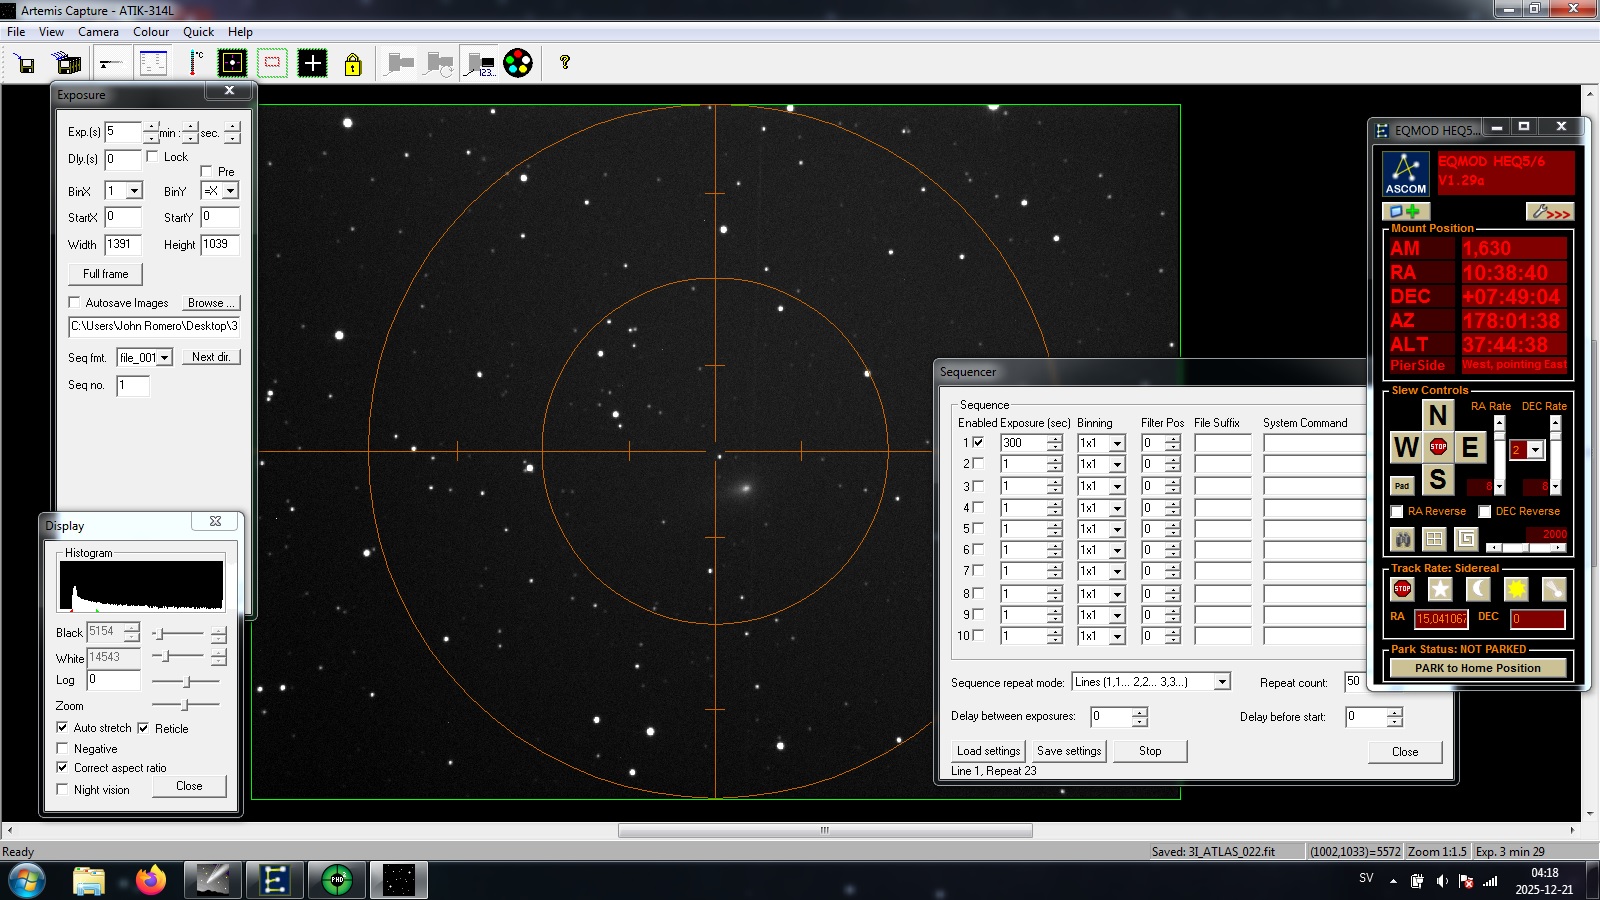Click the temperature thermometer toolbar icon
Screen dimensions: 1600x900
[196, 63]
